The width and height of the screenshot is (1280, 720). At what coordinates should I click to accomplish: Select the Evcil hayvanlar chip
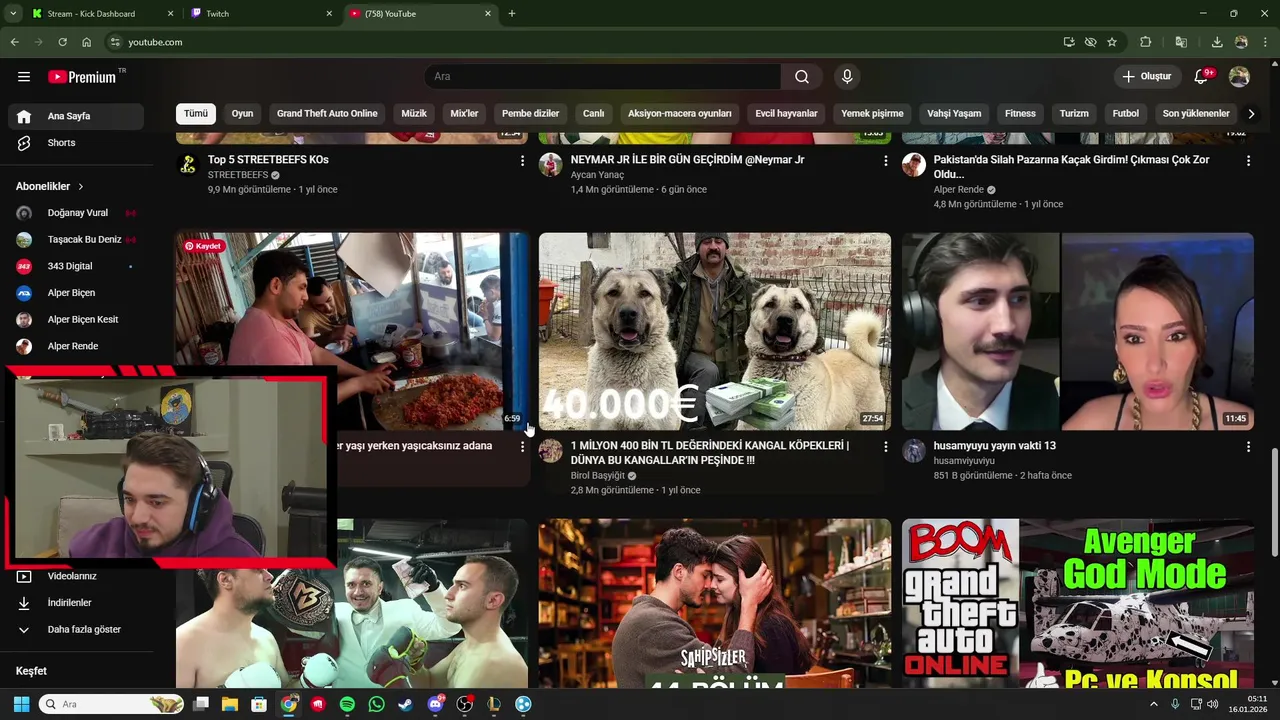787,114
